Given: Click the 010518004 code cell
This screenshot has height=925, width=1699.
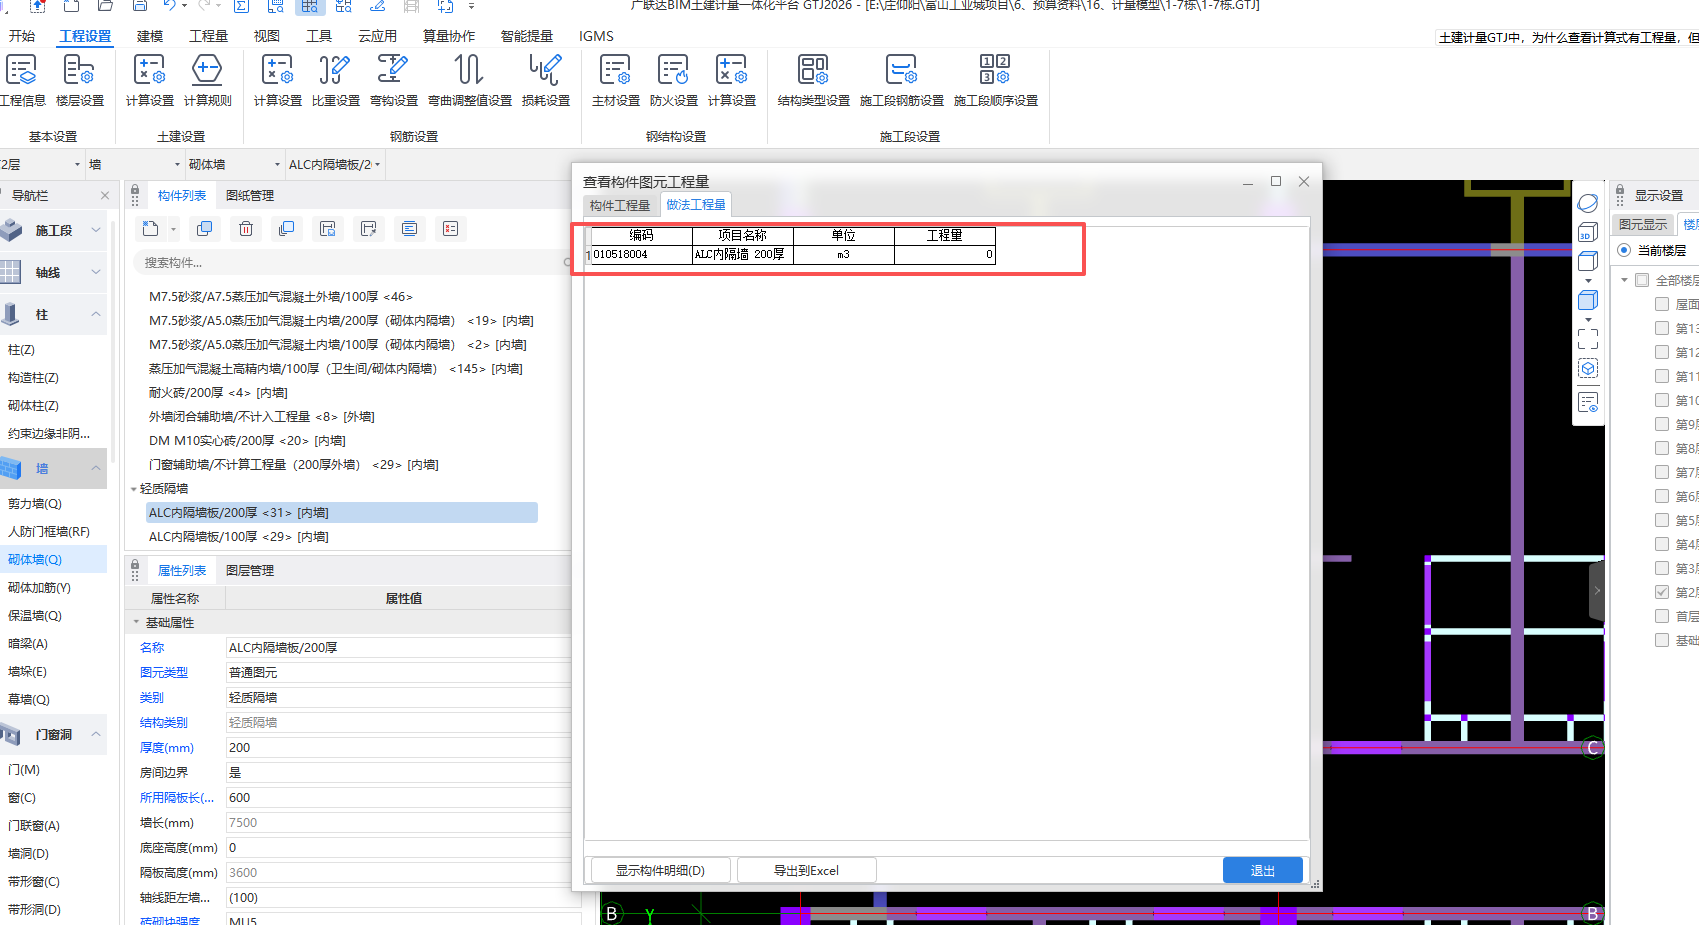Looking at the screenshot, I should 642,255.
